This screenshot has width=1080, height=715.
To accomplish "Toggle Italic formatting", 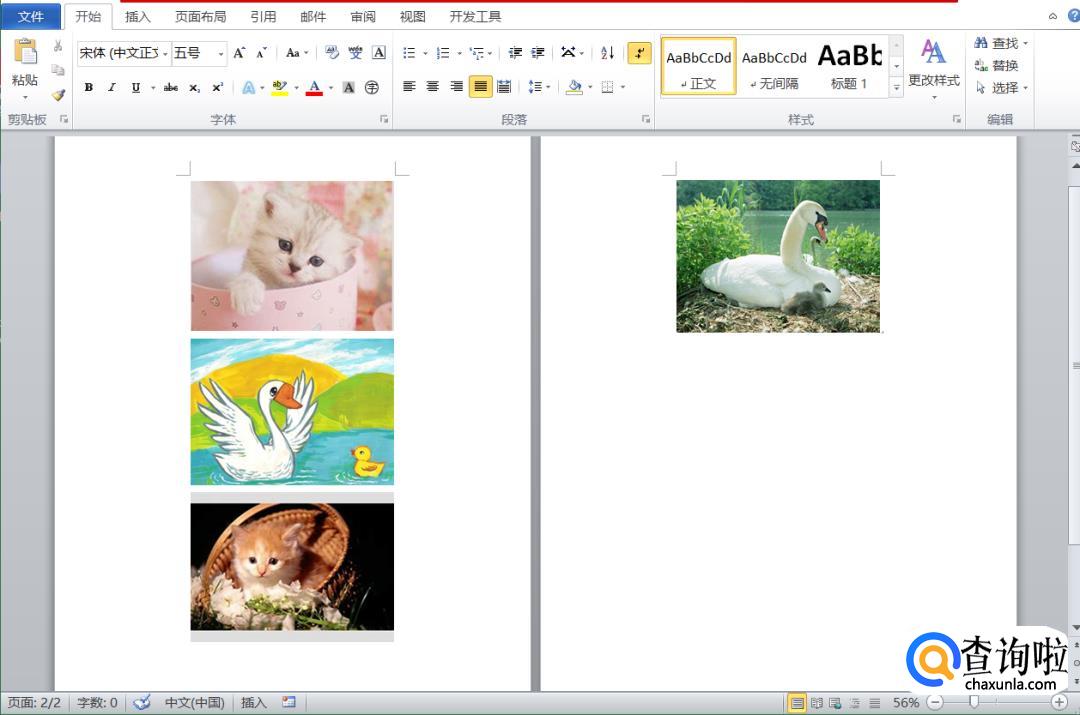I will pos(112,88).
